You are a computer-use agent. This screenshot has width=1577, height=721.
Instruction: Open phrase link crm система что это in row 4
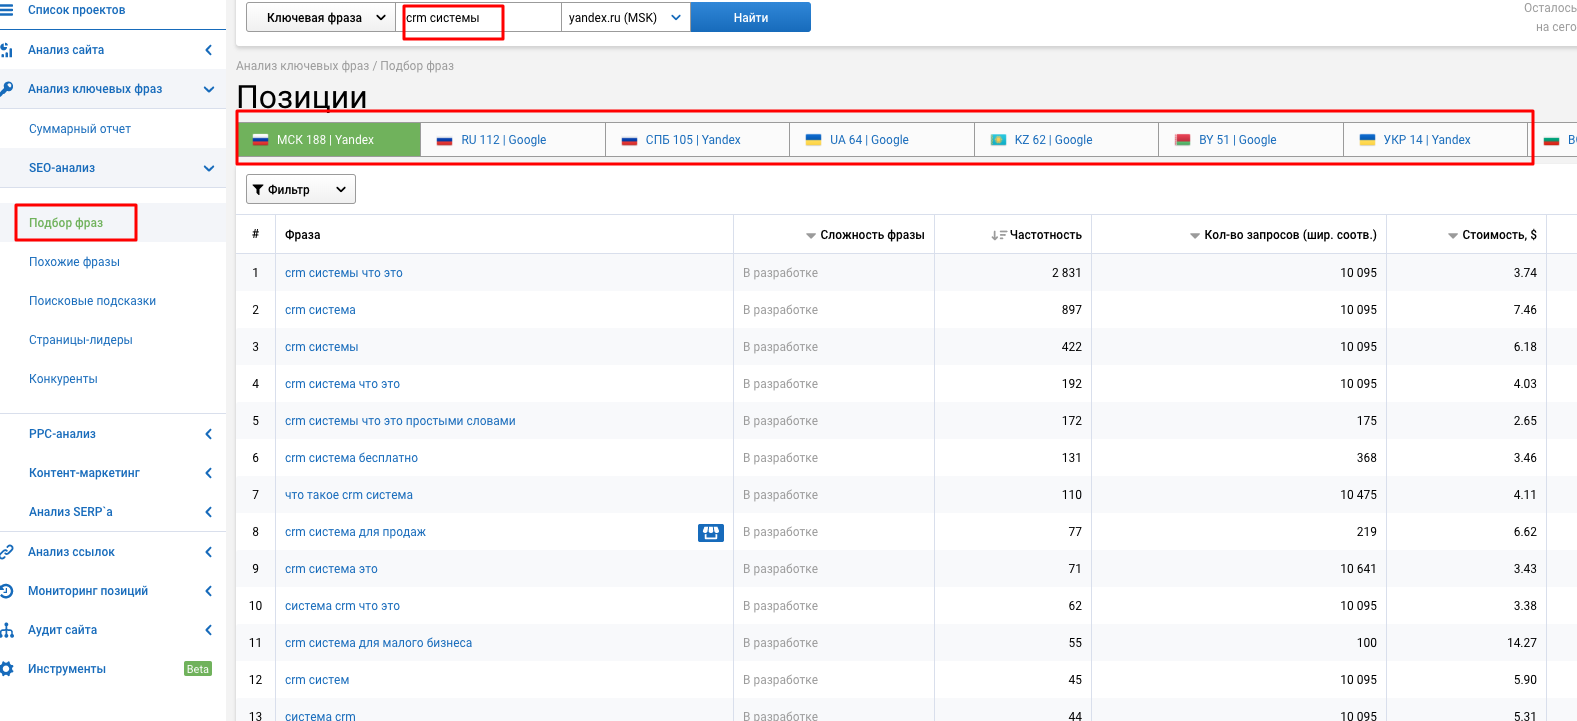pos(342,384)
